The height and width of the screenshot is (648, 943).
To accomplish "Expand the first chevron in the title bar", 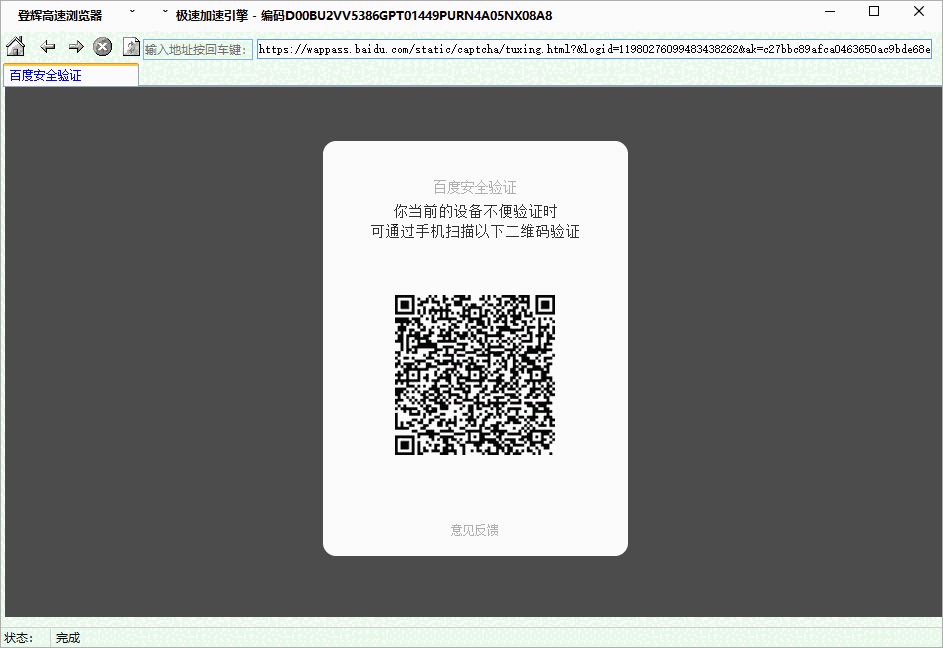I will pos(131,13).
